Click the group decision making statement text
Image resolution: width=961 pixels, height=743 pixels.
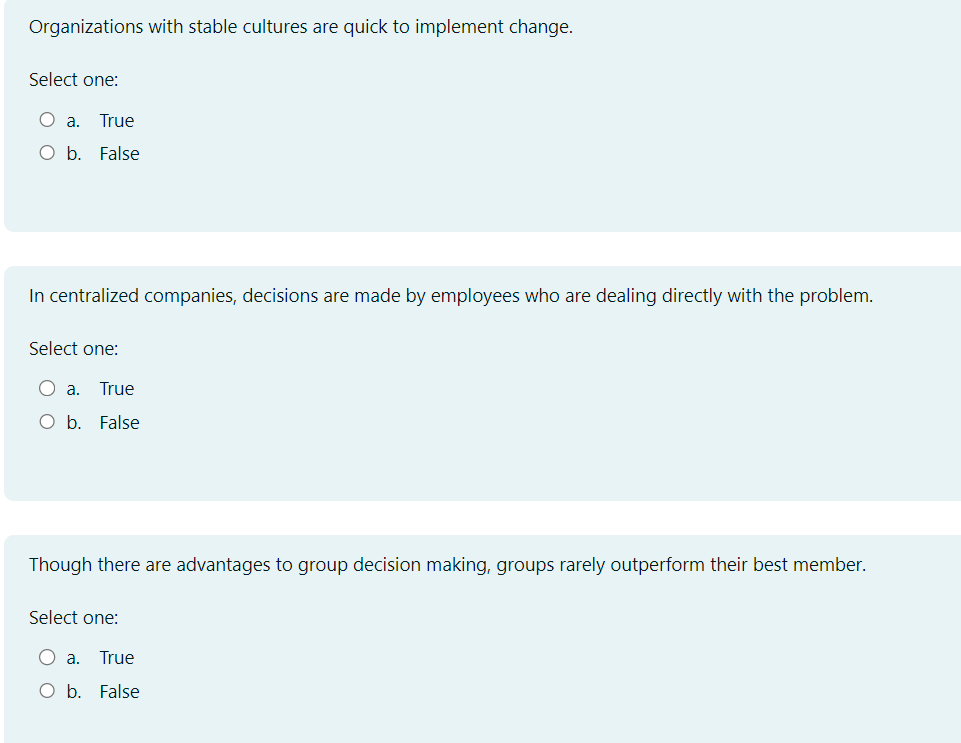pyautogui.click(x=448, y=565)
